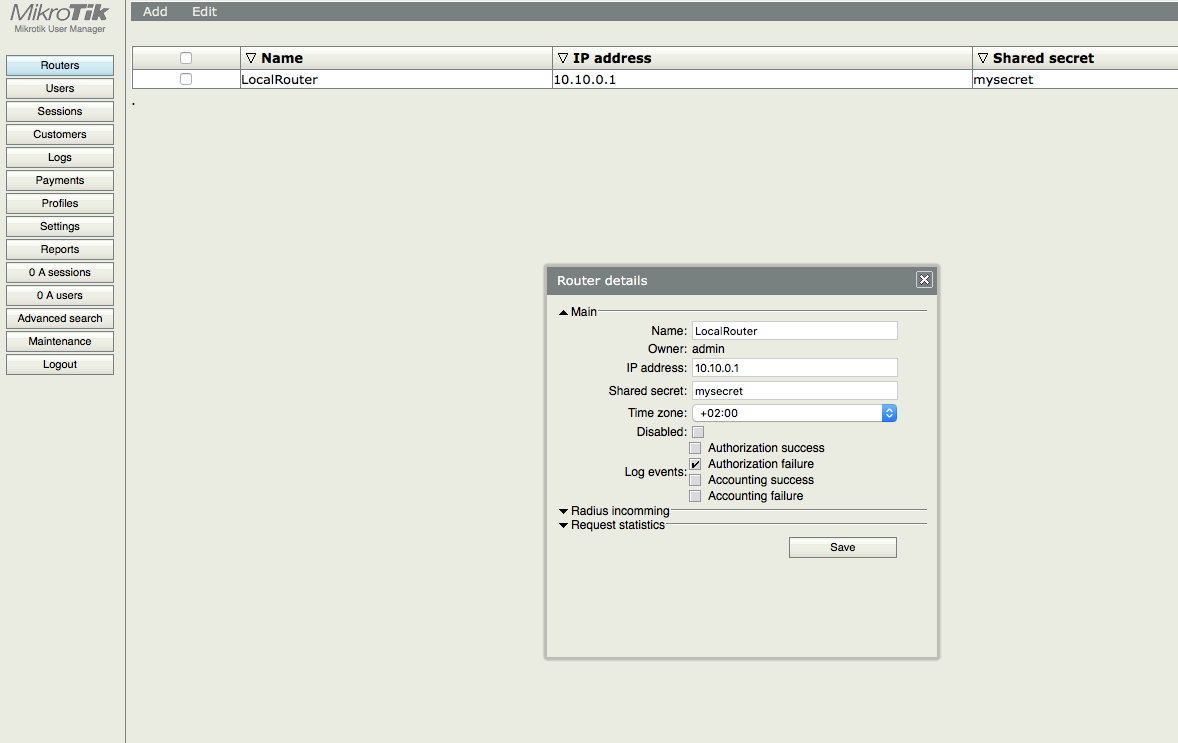The width and height of the screenshot is (1178, 743).
Task: Disable Authorization failure logging
Action: [x=695, y=464]
